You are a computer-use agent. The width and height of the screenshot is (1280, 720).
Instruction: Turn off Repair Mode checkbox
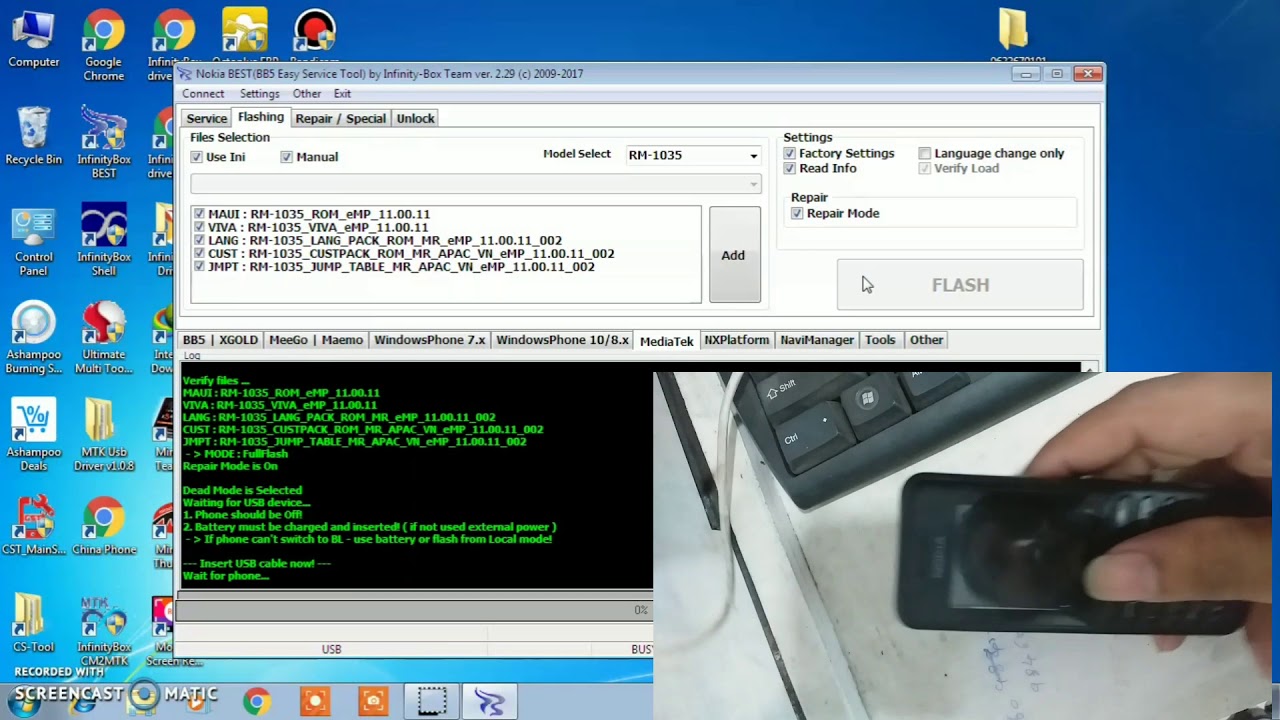click(x=797, y=214)
